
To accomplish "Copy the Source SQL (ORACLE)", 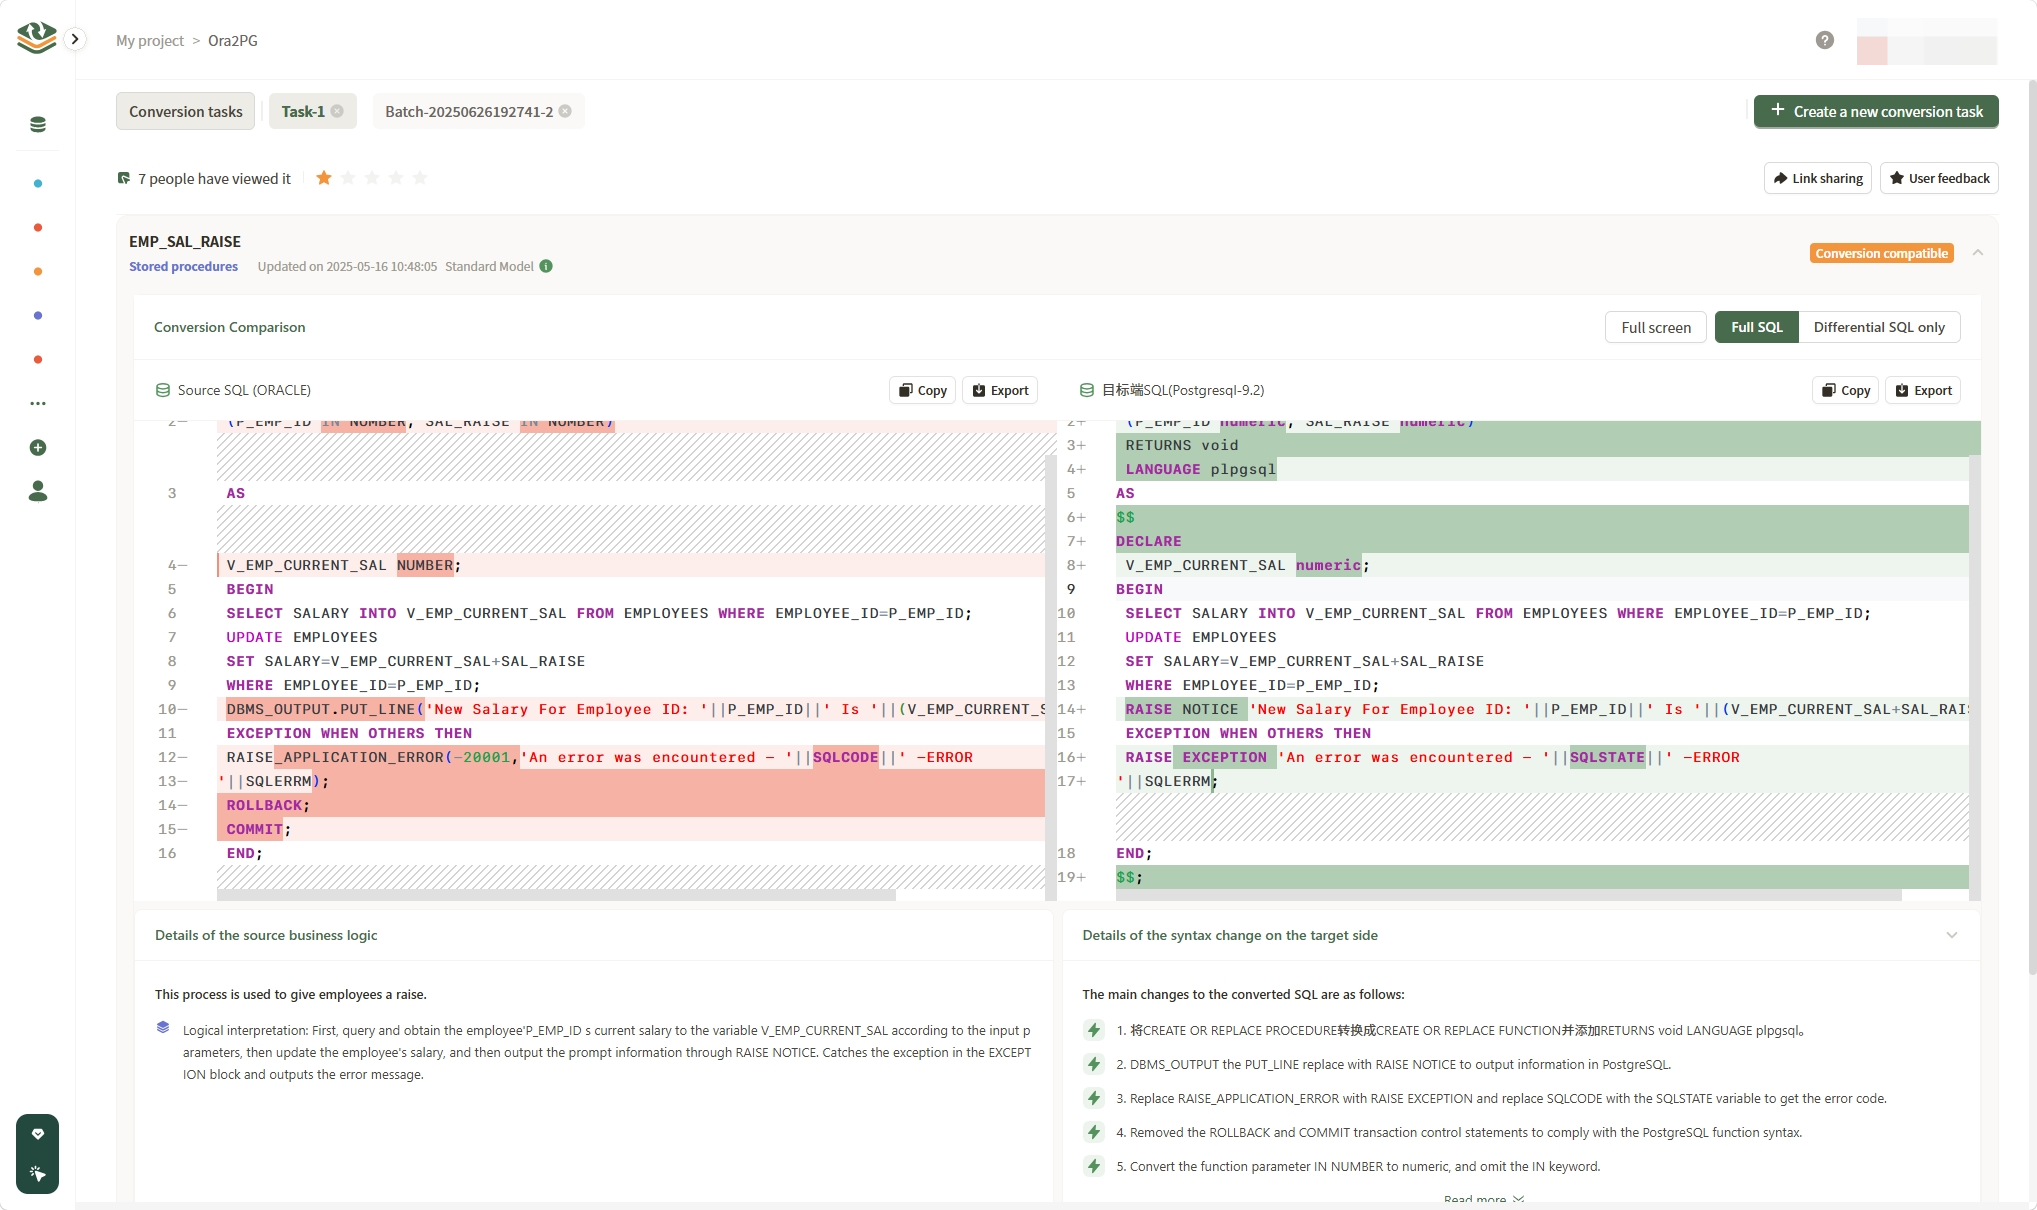I will pyautogui.click(x=923, y=390).
